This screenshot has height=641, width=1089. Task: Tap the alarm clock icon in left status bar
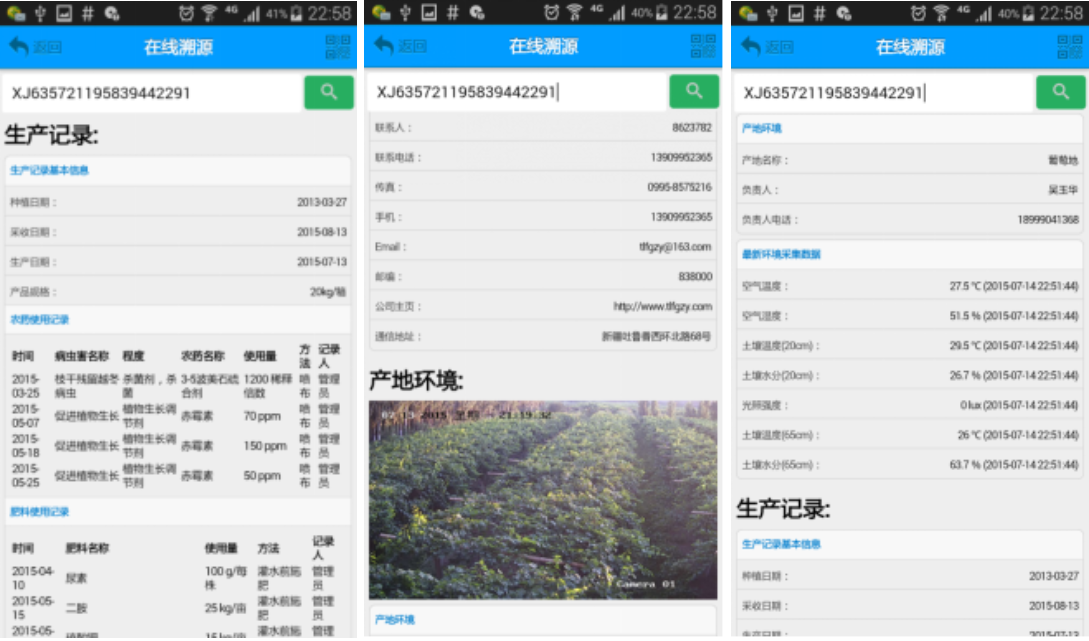(187, 13)
